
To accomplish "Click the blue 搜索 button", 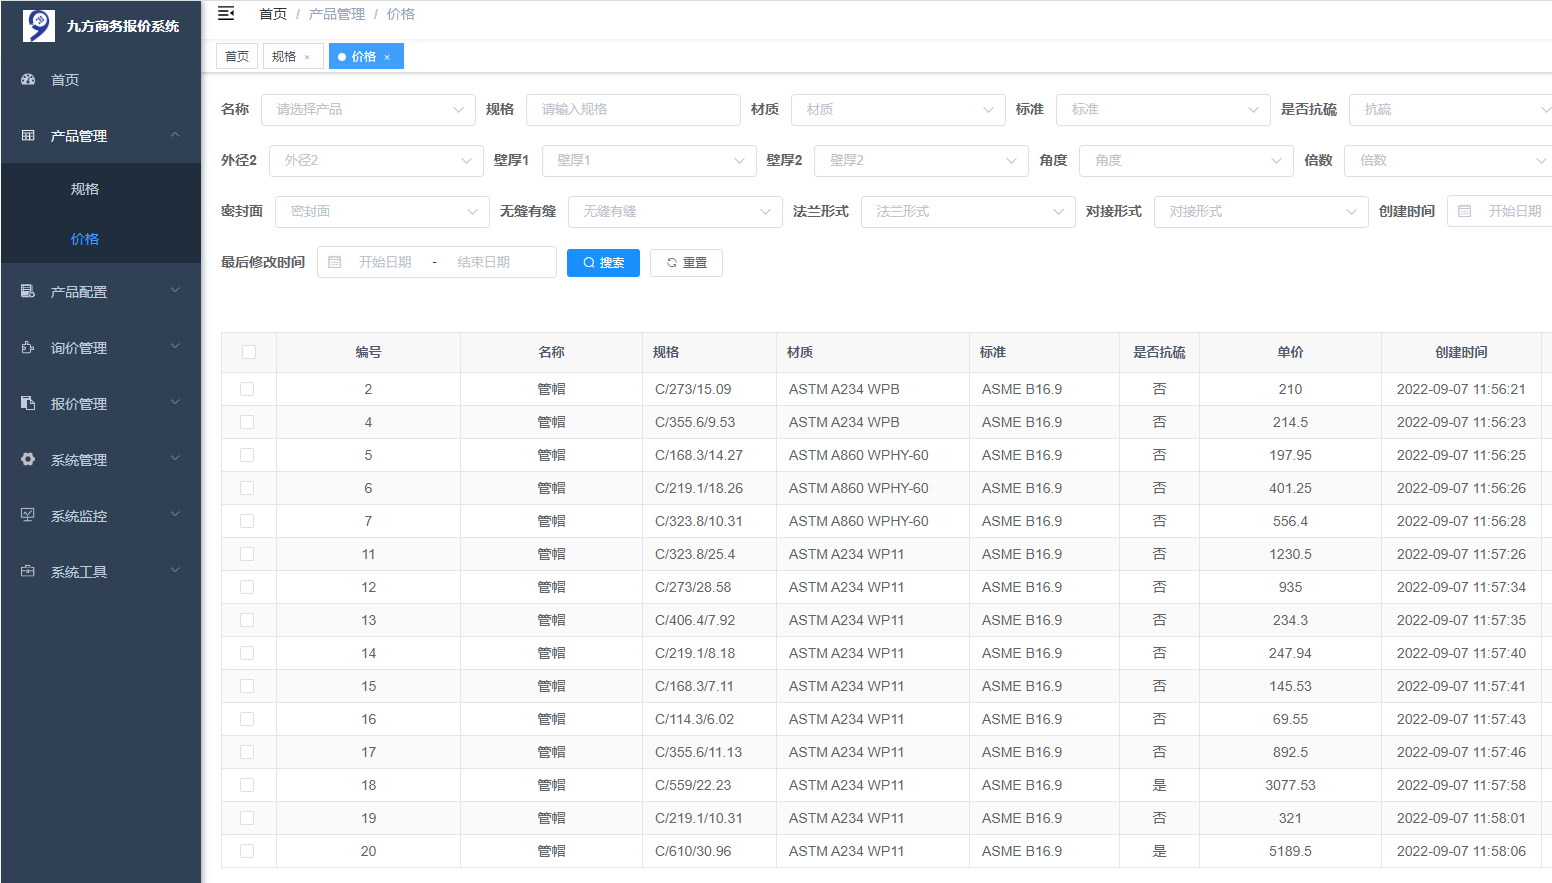I will pyautogui.click(x=603, y=263).
